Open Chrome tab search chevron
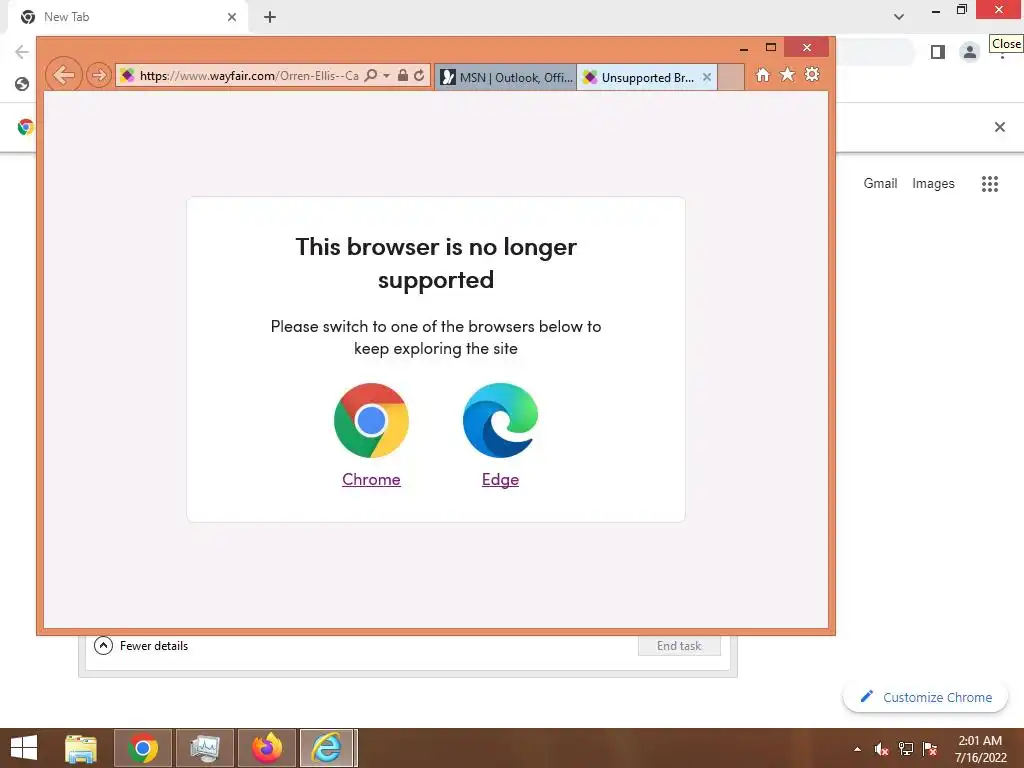The height and width of the screenshot is (768, 1024). coord(899,17)
